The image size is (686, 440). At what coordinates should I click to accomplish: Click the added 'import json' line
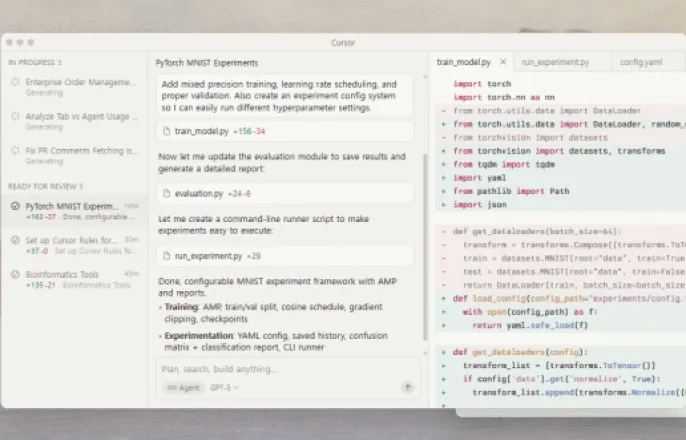pyautogui.click(x=480, y=205)
